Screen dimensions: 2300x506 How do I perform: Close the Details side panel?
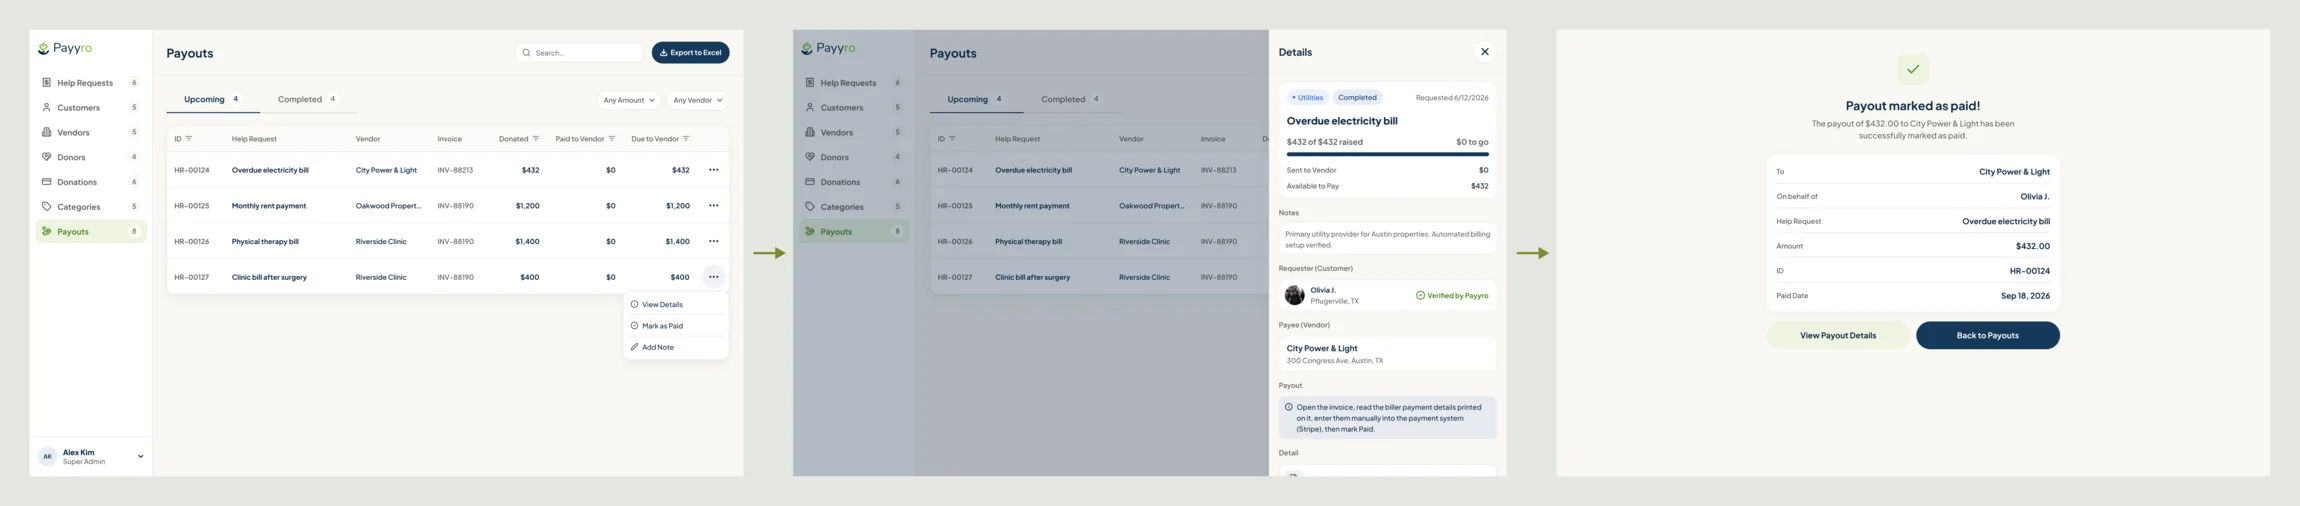[1484, 52]
